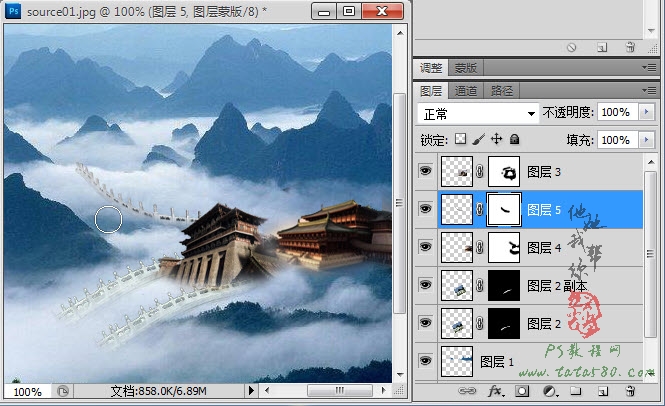Click the fill value field 100%
This screenshot has width=665, height=406.
617,140
